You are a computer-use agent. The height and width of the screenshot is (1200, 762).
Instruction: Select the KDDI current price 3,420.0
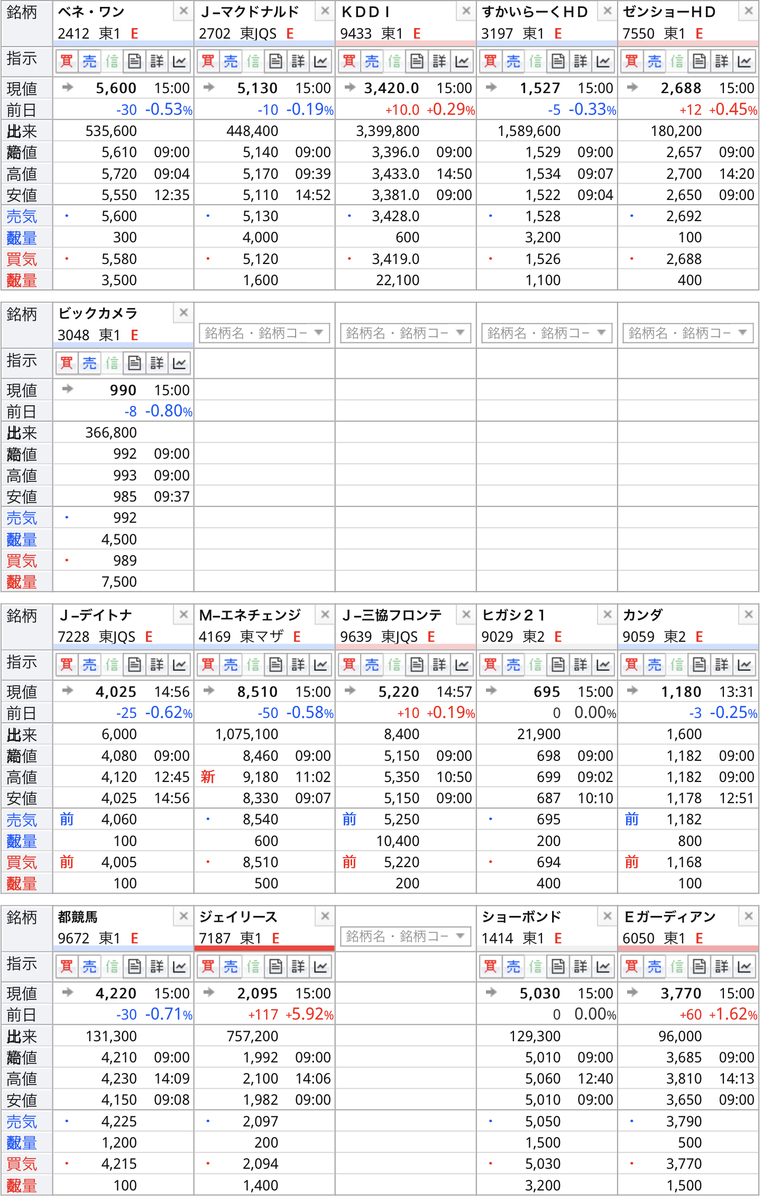[x=391, y=88]
